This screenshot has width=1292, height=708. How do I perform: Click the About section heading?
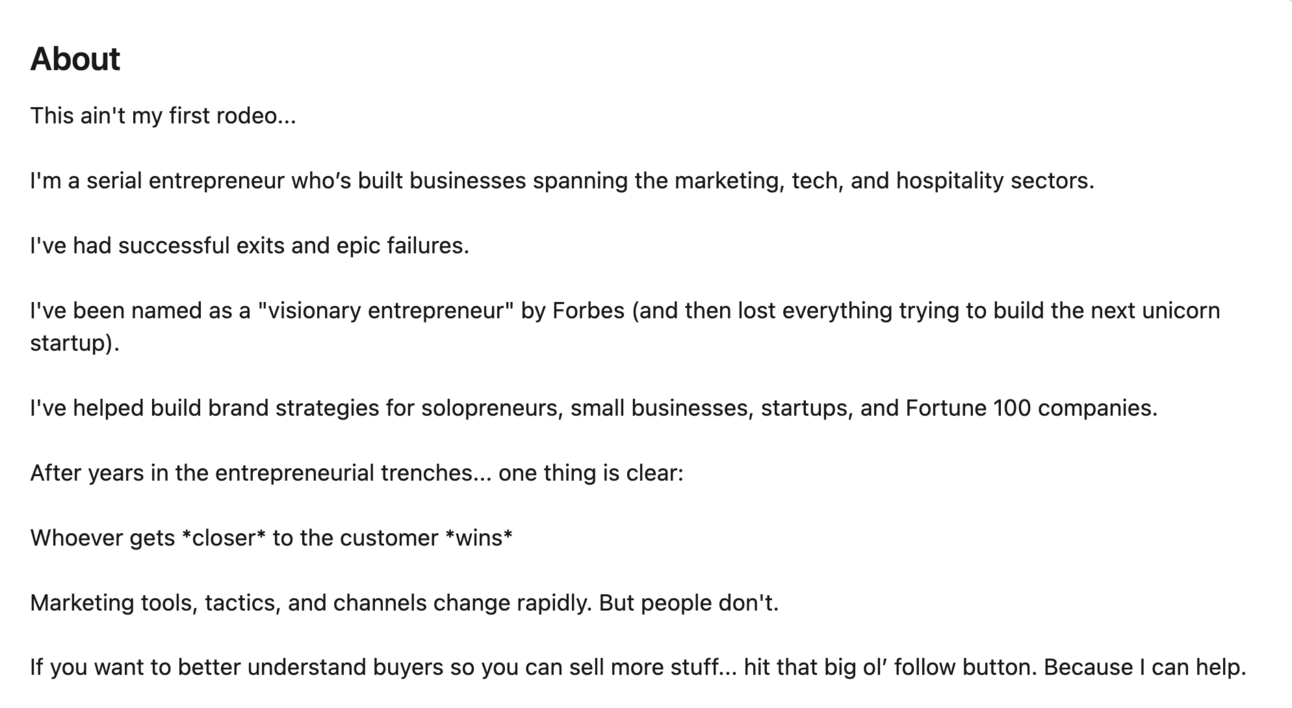(x=75, y=59)
